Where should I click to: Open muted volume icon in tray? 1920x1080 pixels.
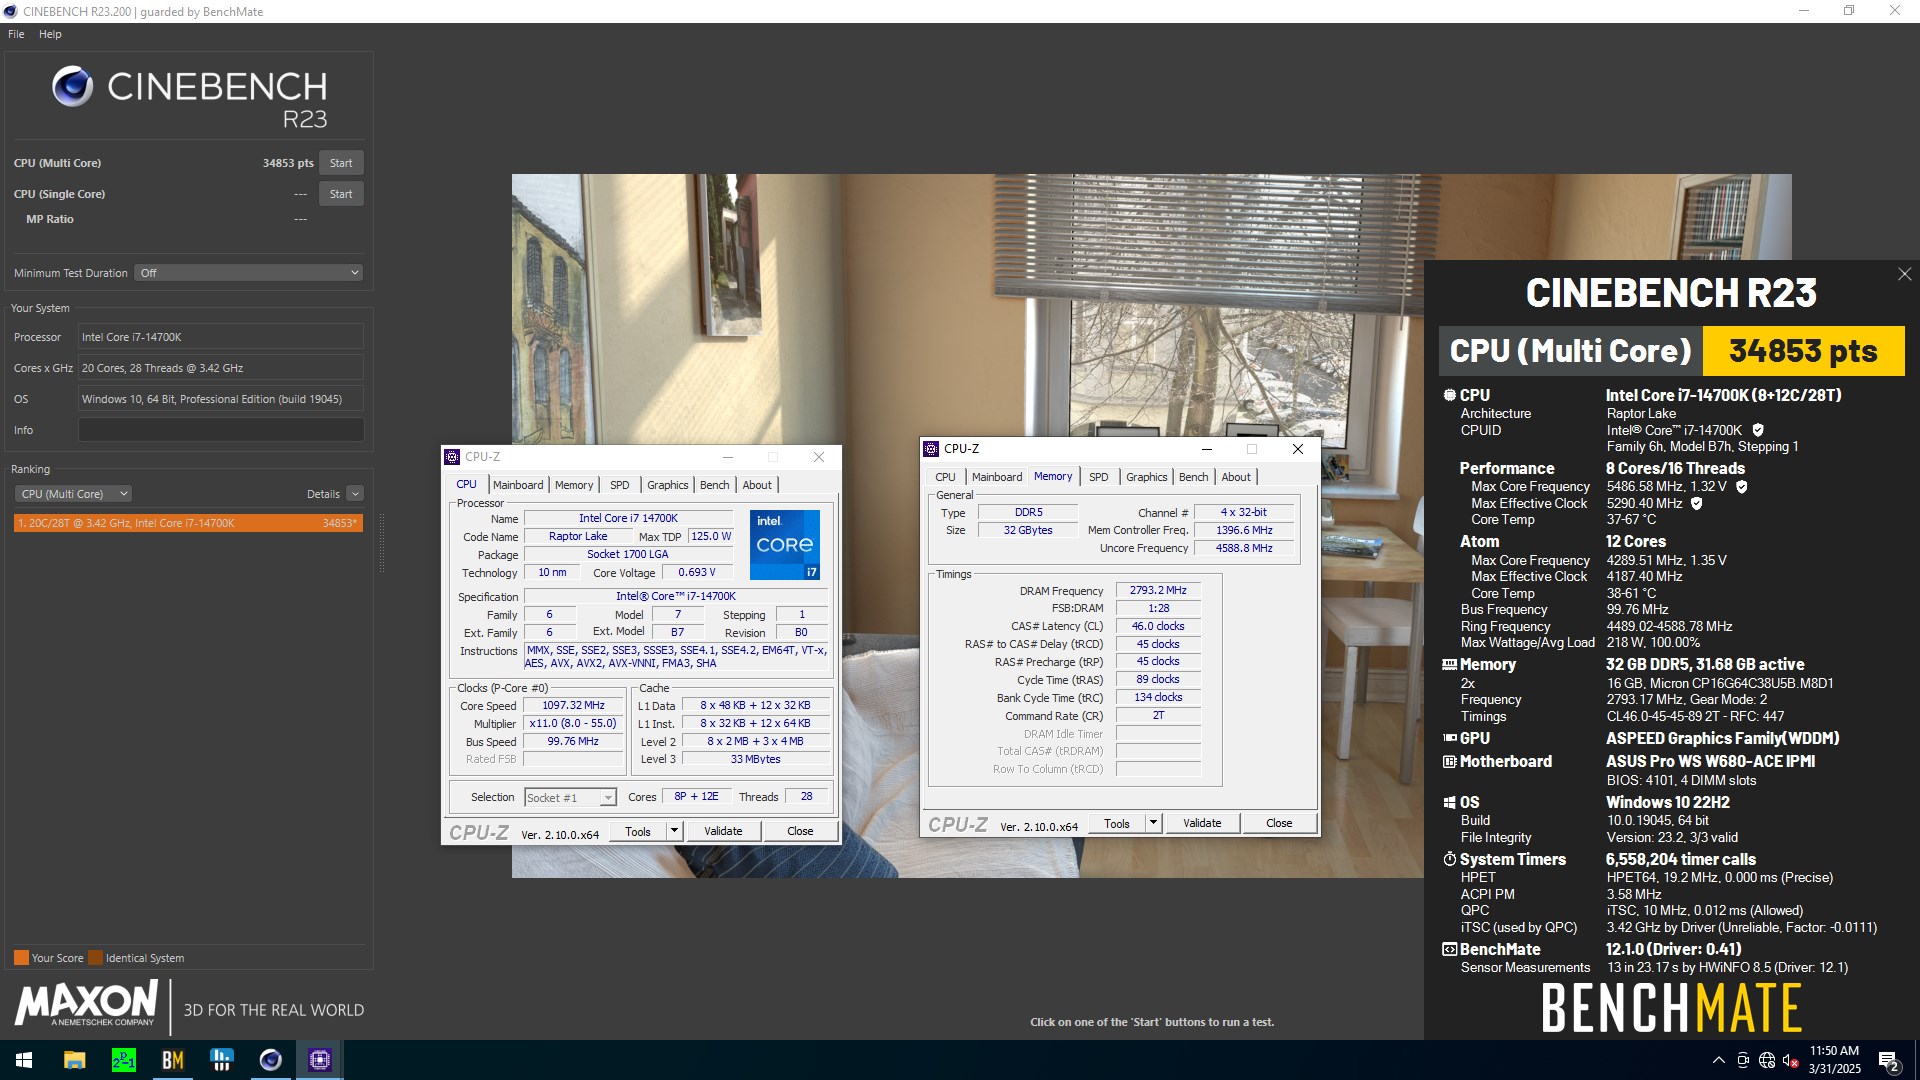pos(1791,1060)
